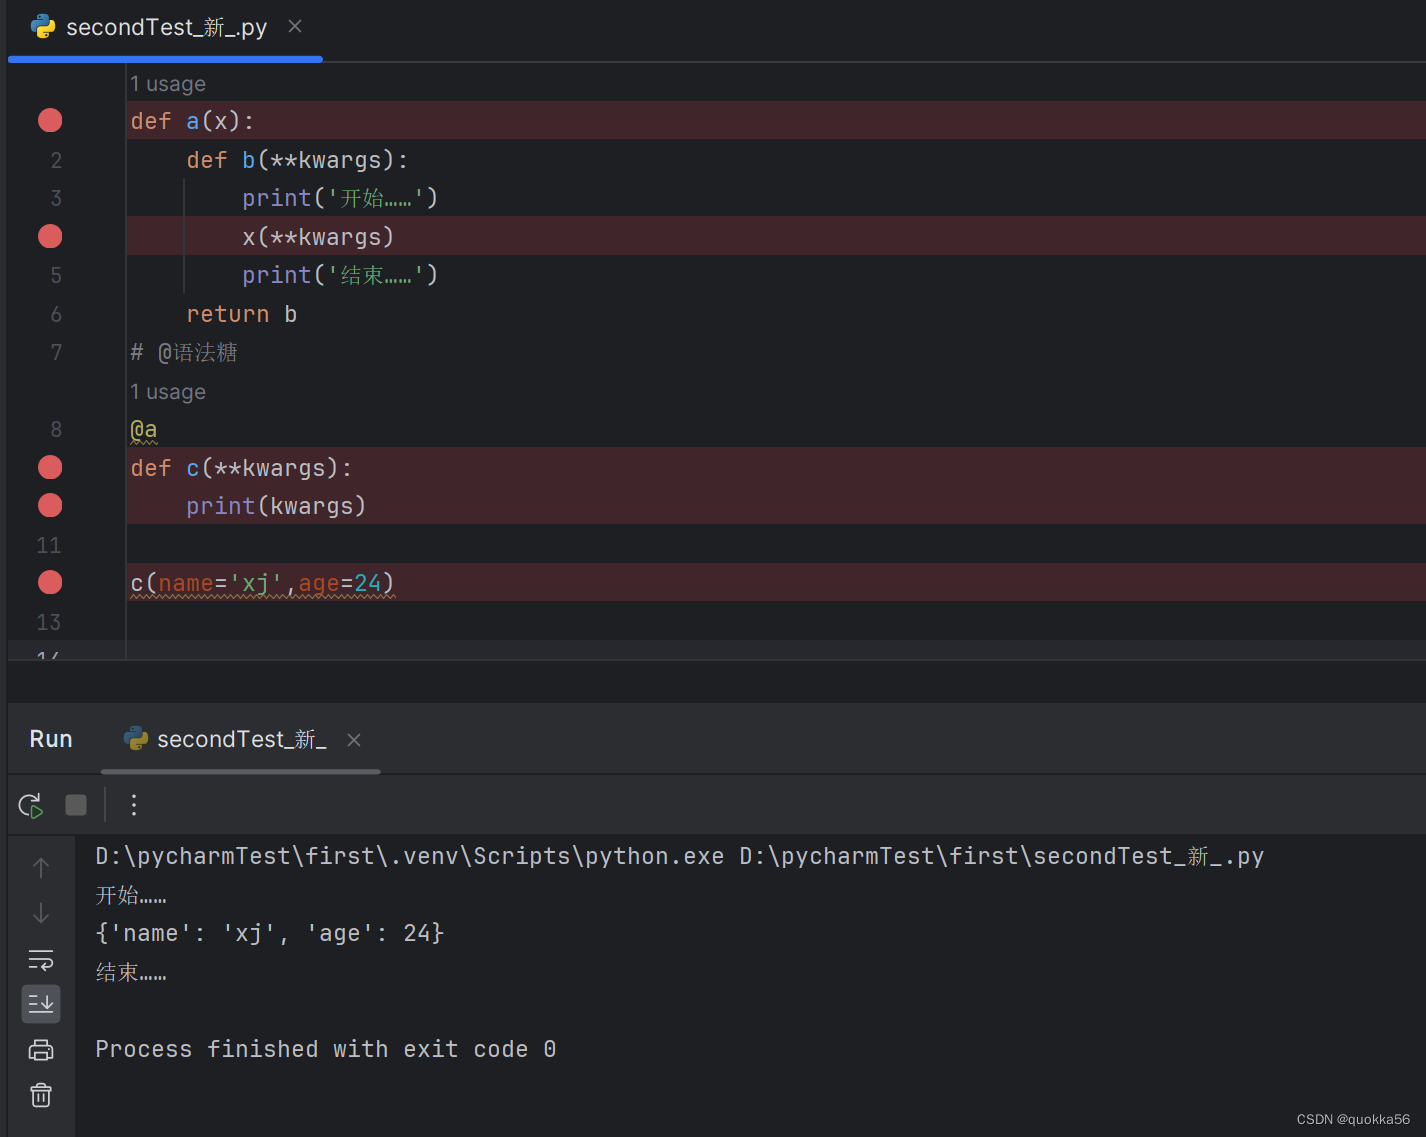Click the @a decorator in the code
Image resolution: width=1426 pixels, height=1137 pixels.
144,430
